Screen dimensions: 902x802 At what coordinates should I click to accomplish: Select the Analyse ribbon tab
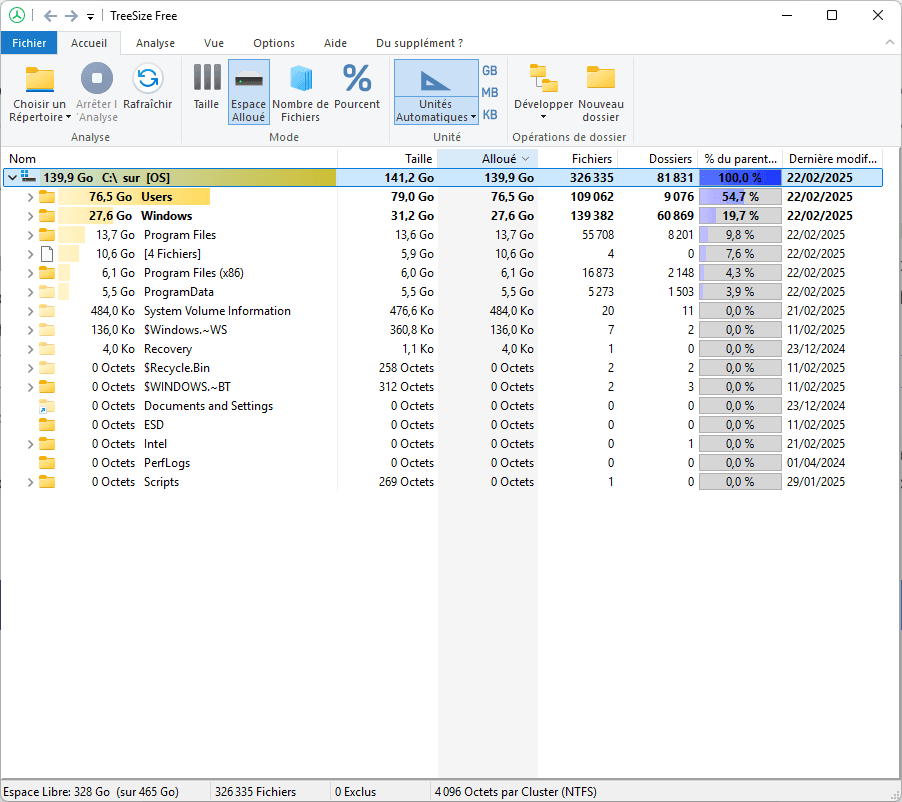click(x=155, y=43)
